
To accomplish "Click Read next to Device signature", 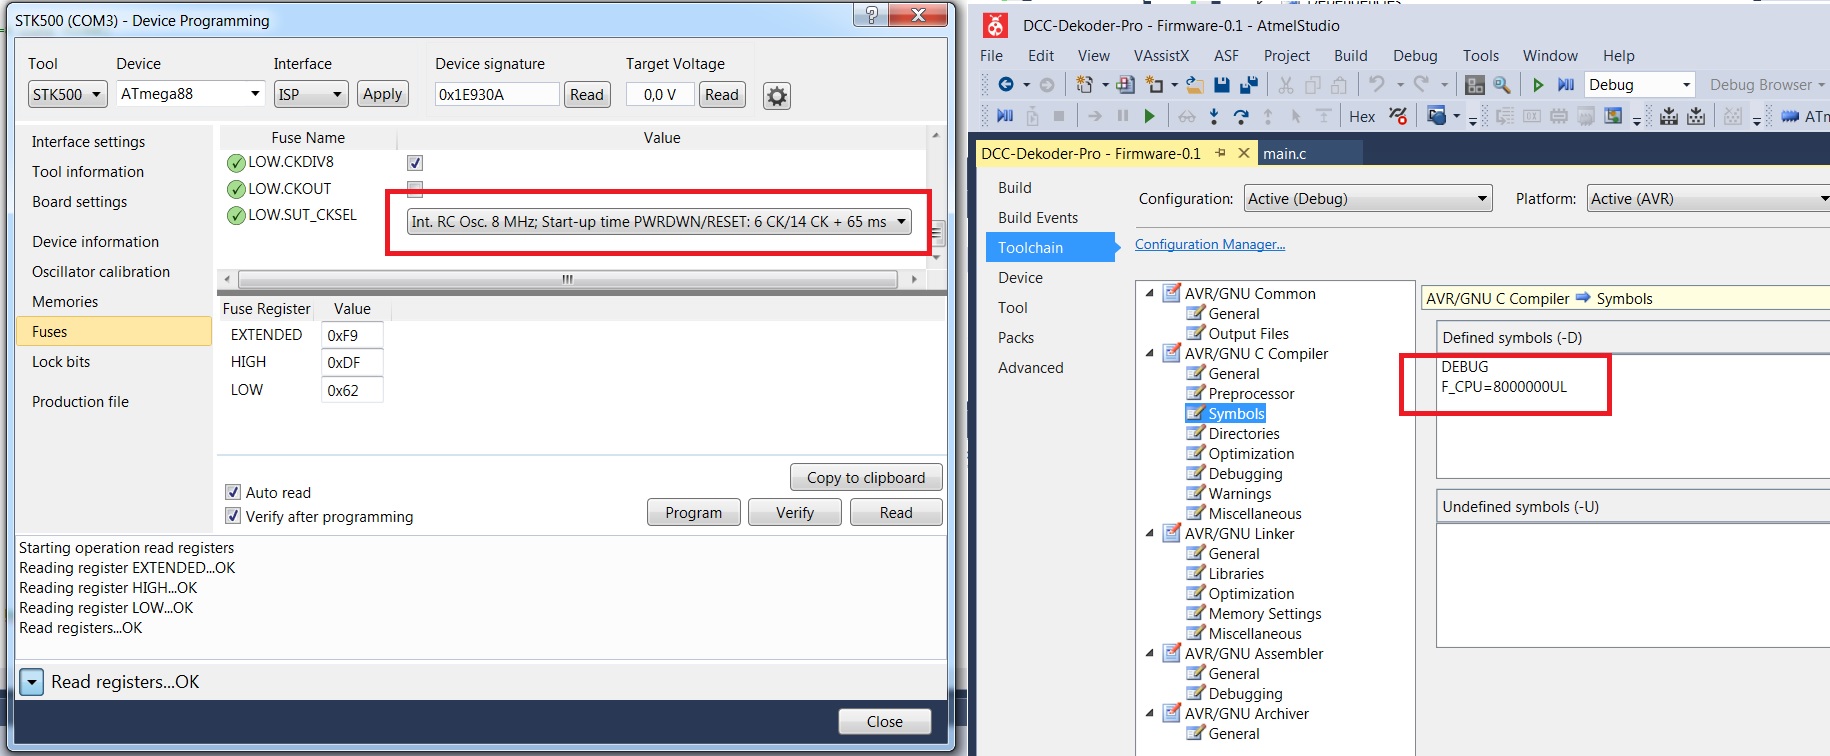I will pos(587,94).
